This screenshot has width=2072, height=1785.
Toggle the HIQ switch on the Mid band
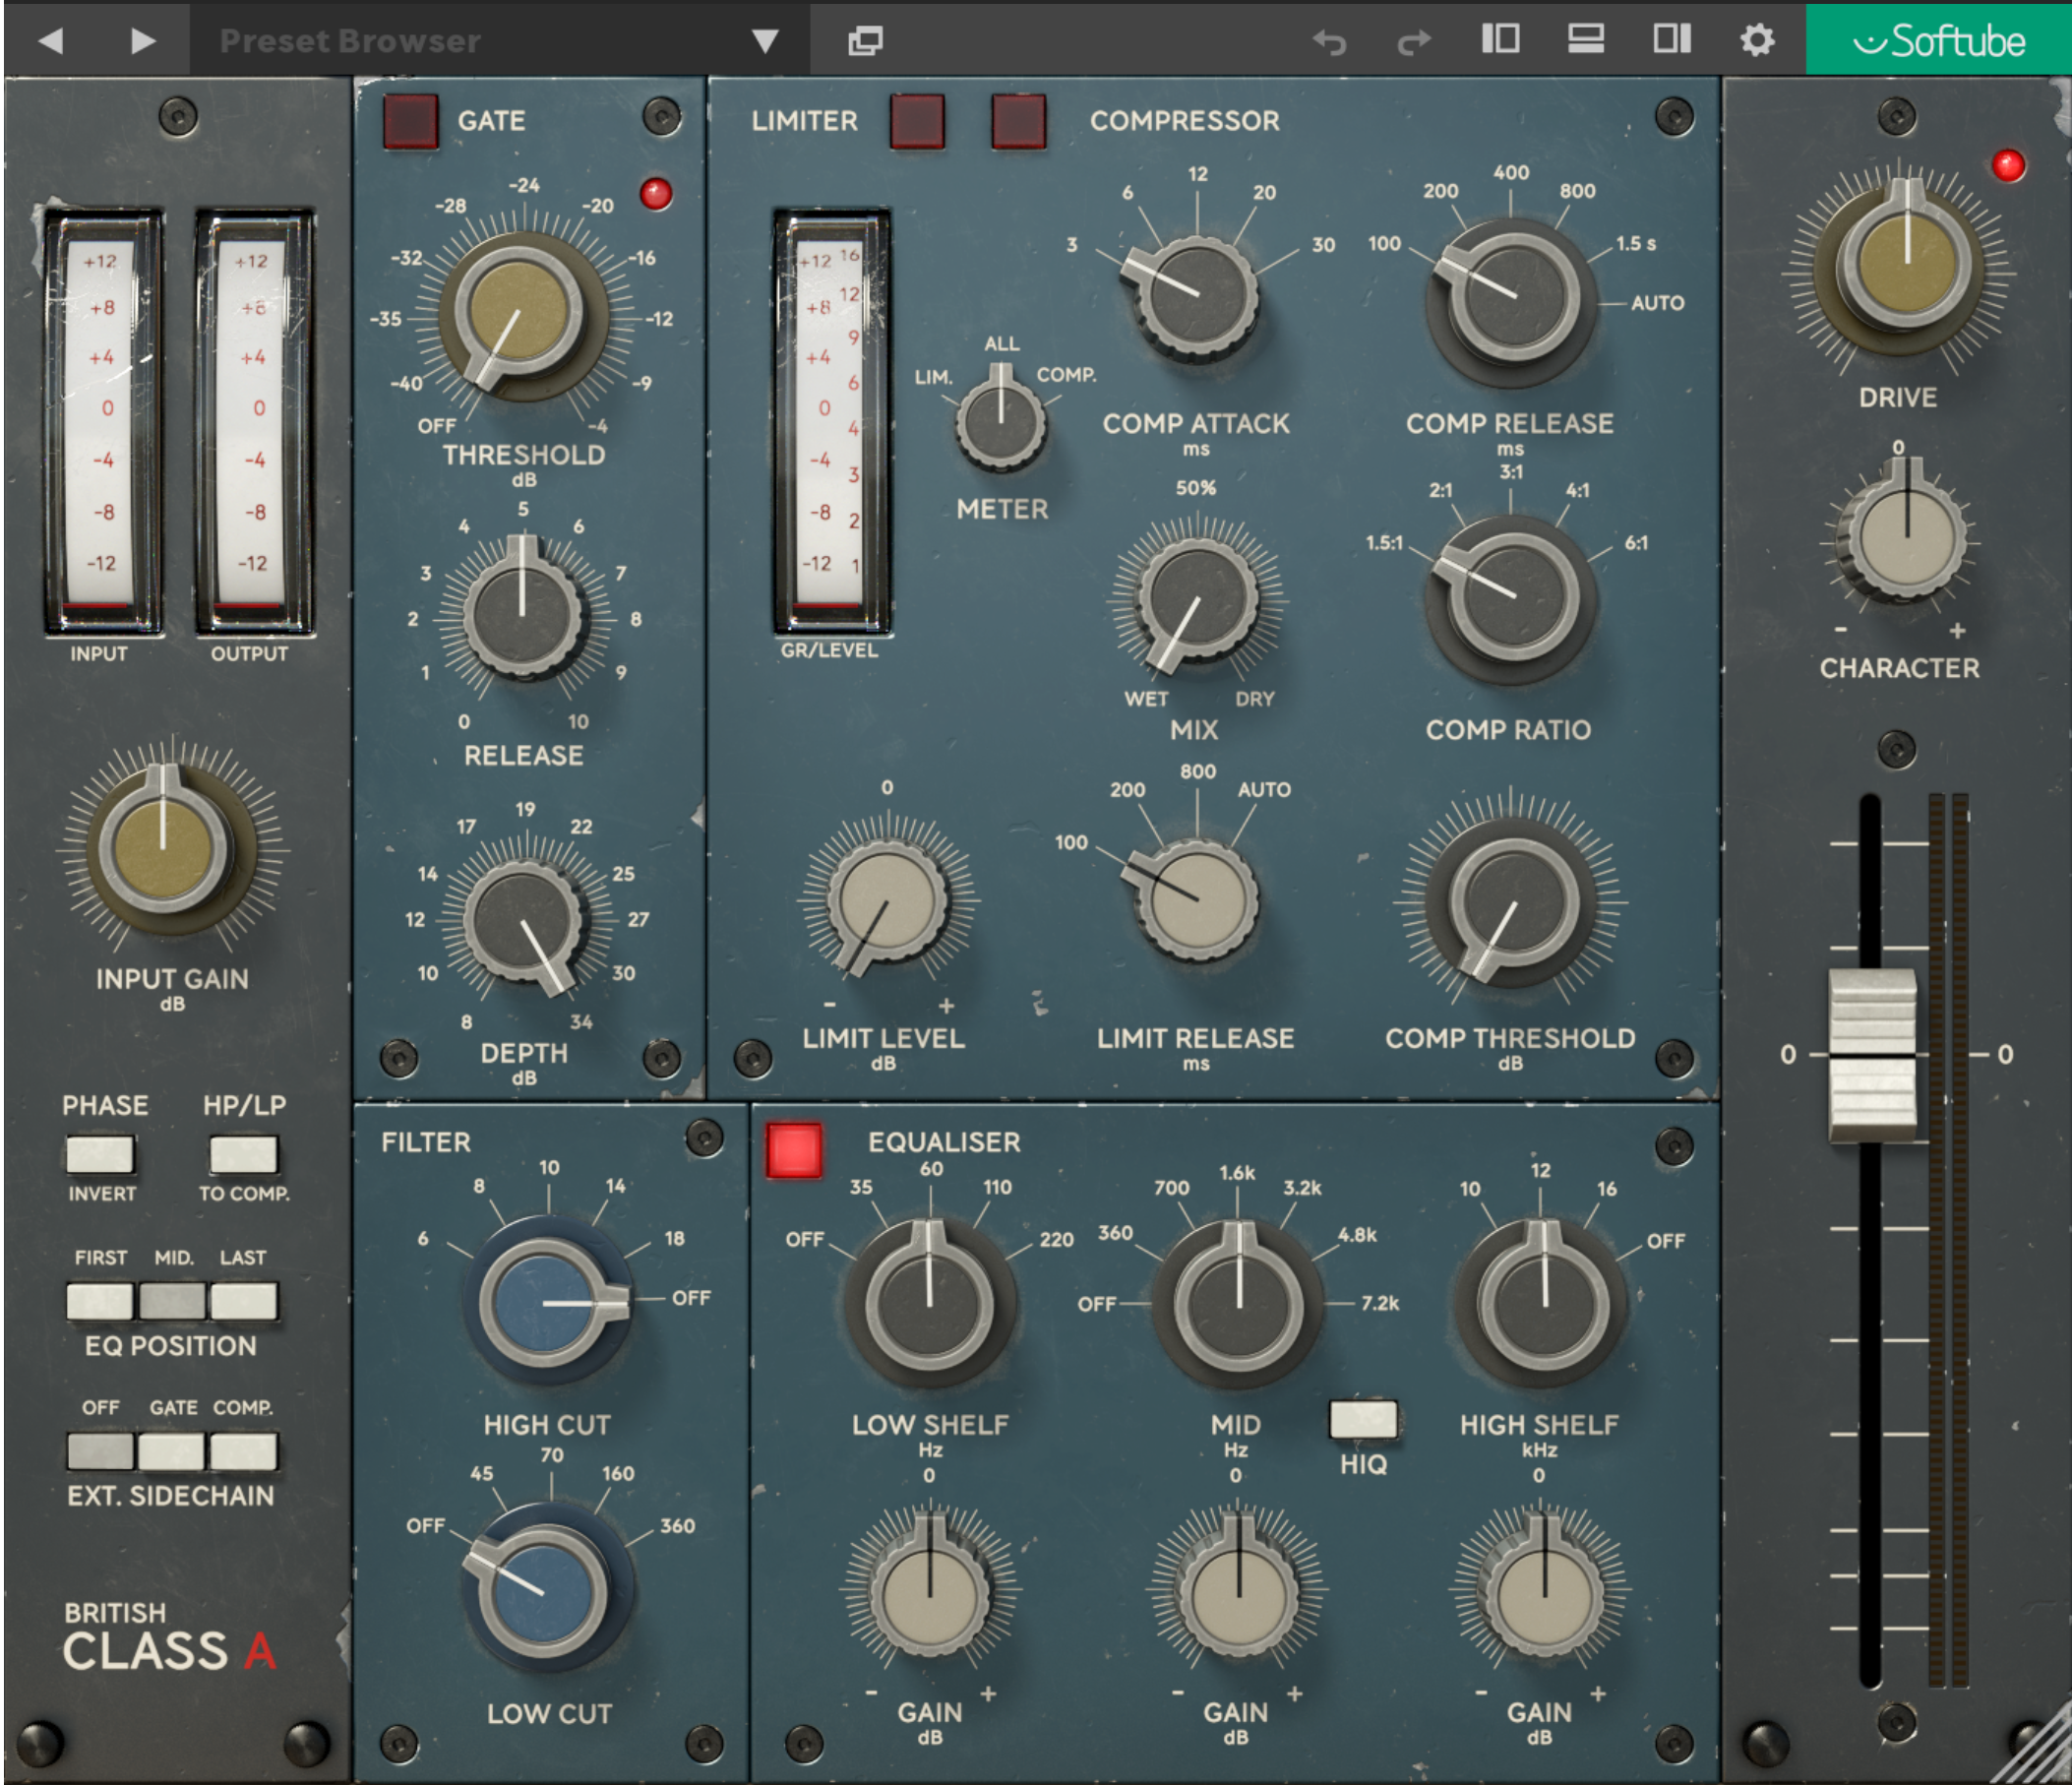[x=1363, y=1418]
